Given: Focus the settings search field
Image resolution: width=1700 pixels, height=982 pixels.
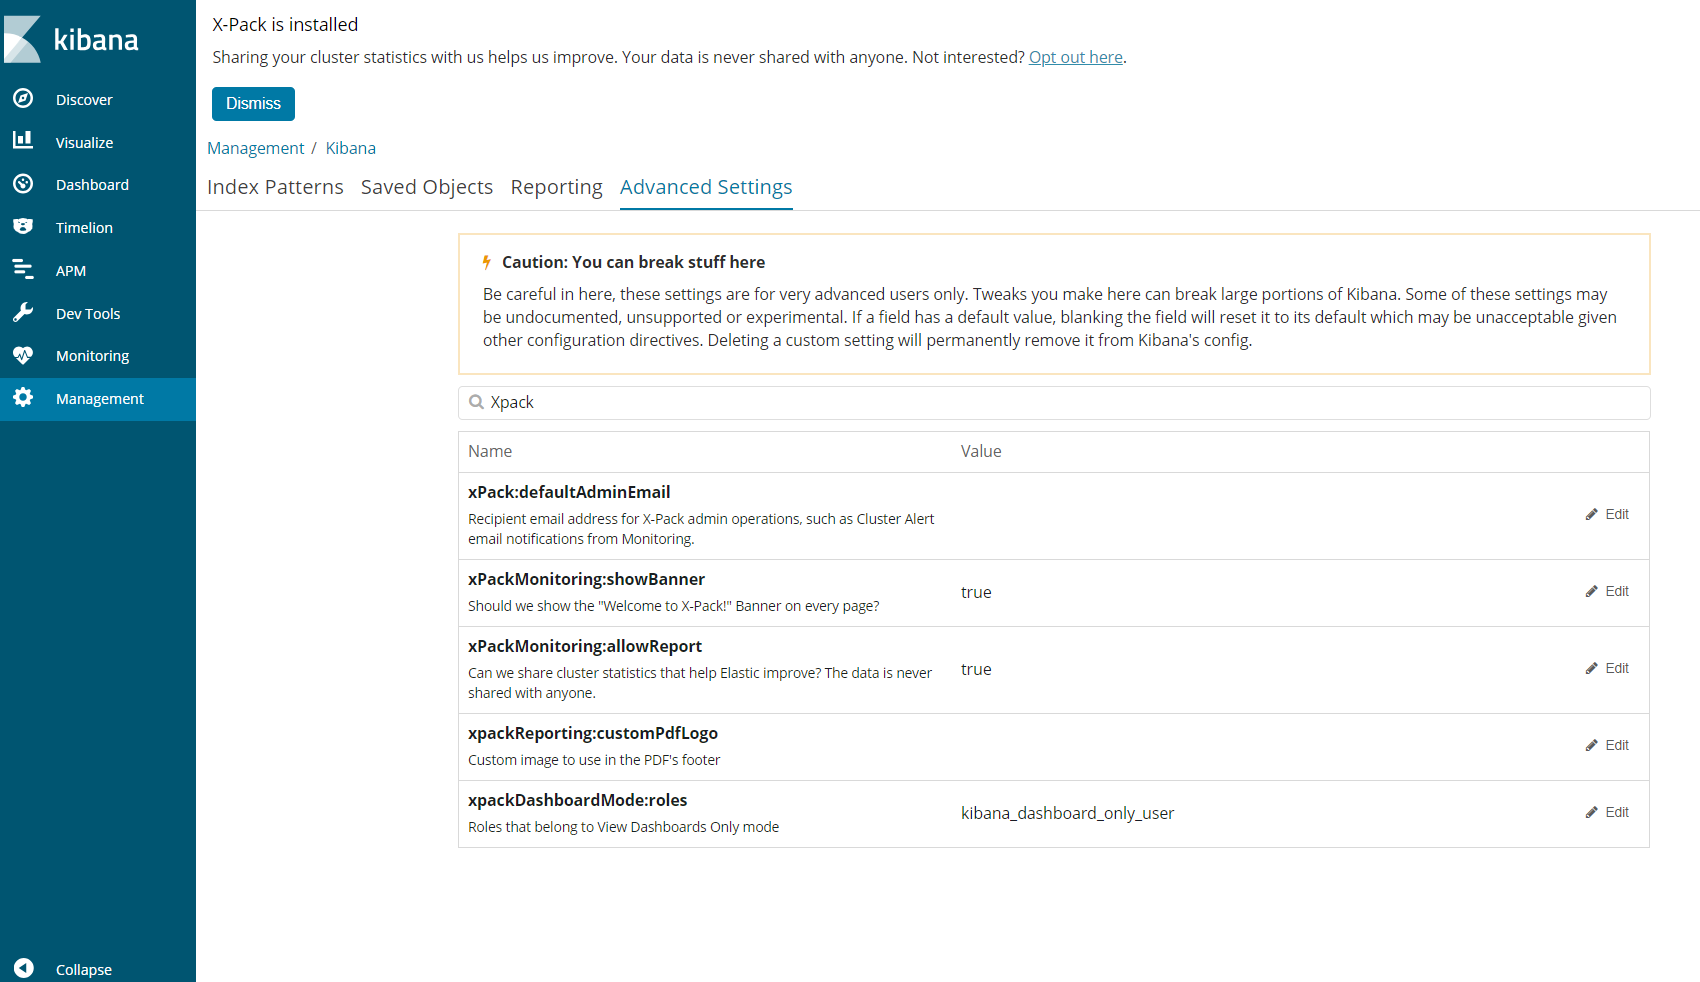Looking at the screenshot, I should tap(1060, 403).
